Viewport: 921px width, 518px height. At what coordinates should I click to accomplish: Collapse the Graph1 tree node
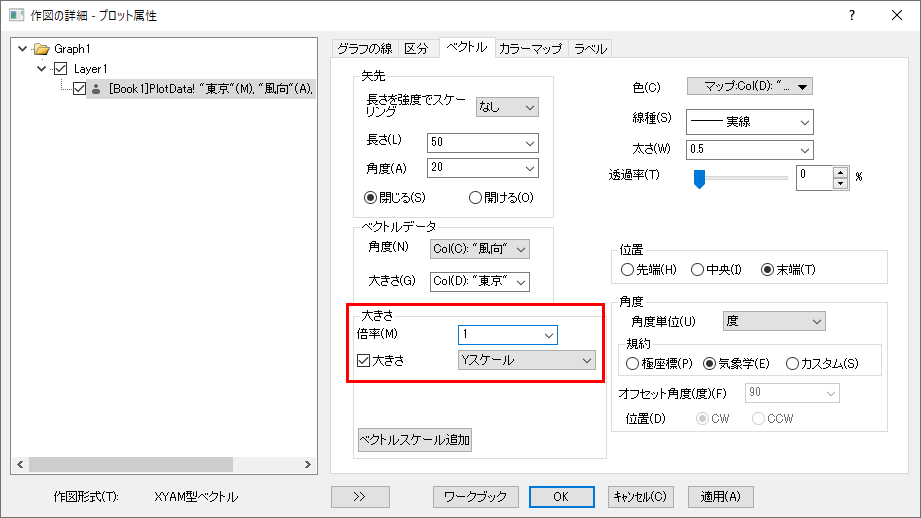[x=23, y=48]
